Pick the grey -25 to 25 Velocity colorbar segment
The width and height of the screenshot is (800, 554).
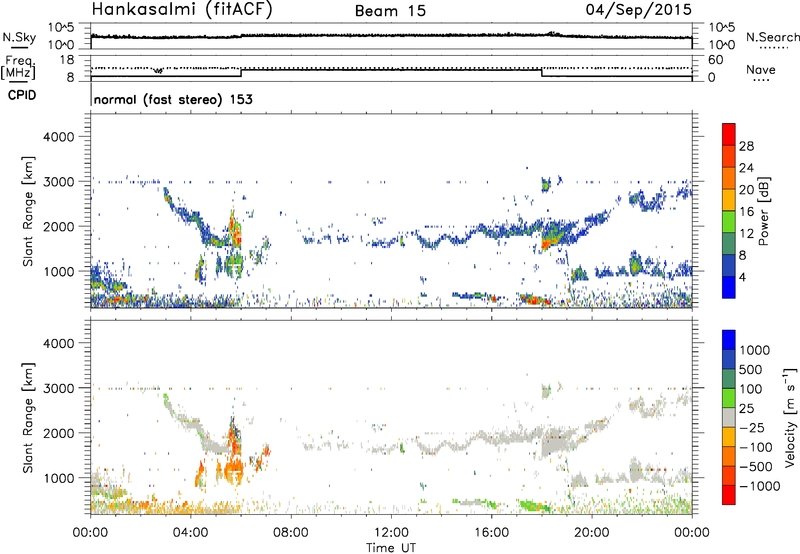tap(729, 417)
